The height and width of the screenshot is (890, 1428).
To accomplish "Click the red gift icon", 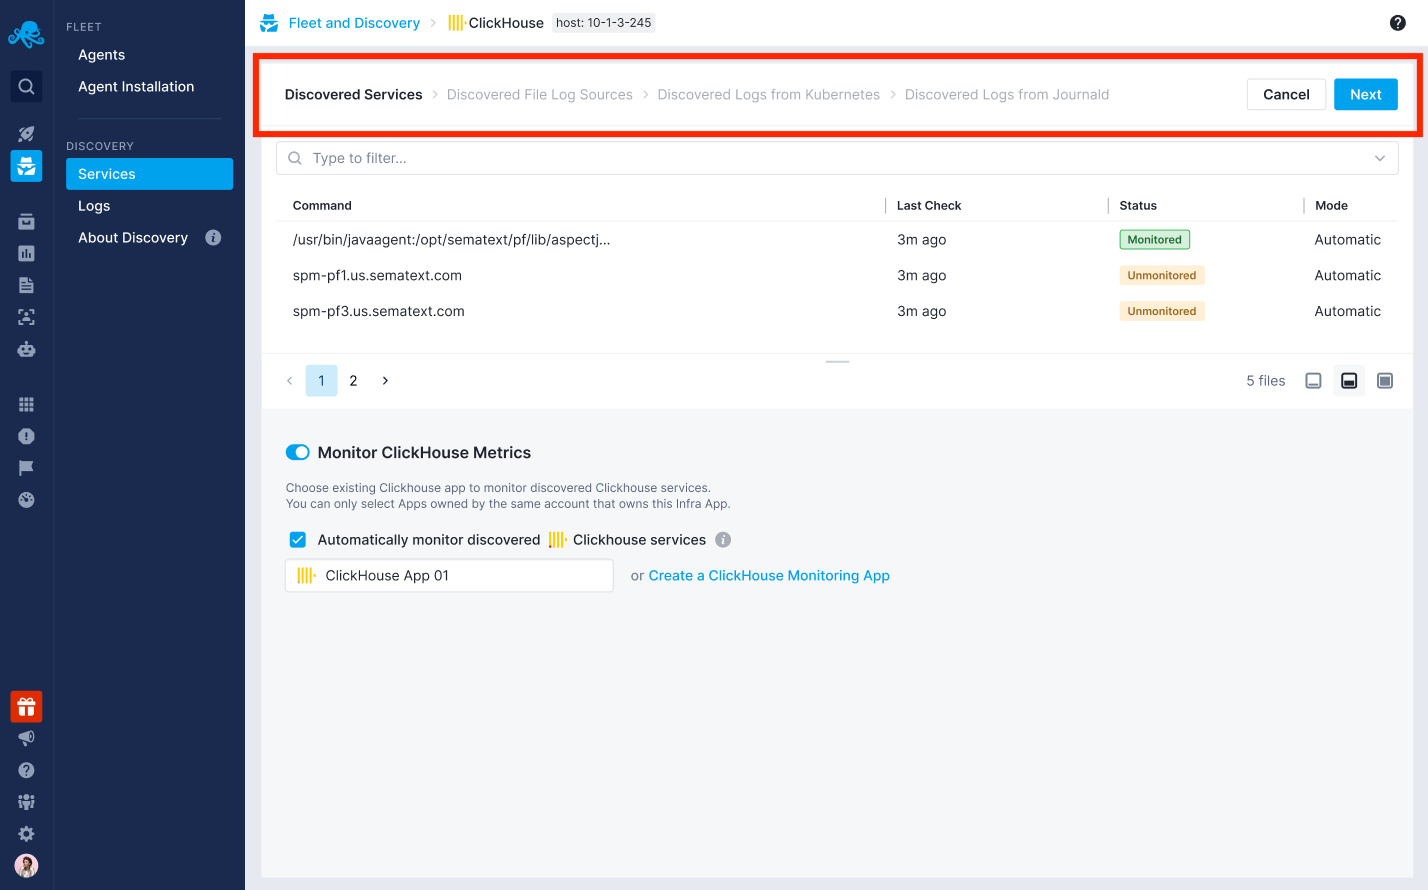I will pyautogui.click(x=27, y=707).
